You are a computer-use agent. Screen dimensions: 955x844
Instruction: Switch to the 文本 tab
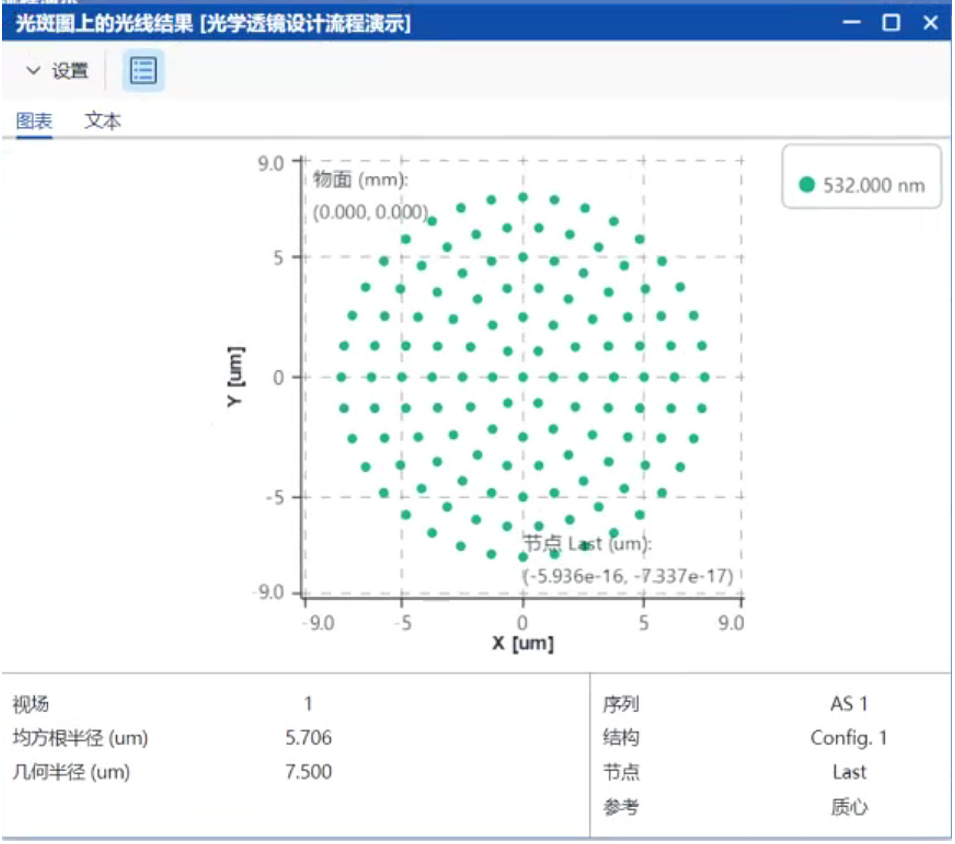point(103,121)
